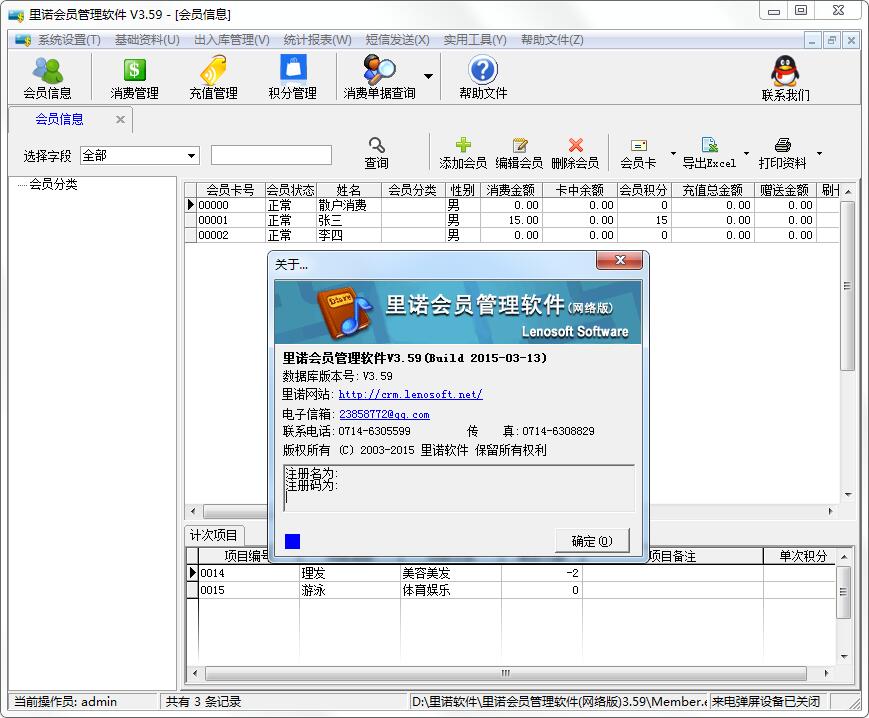Click 删除会员 red X icon

coord(576,145)
